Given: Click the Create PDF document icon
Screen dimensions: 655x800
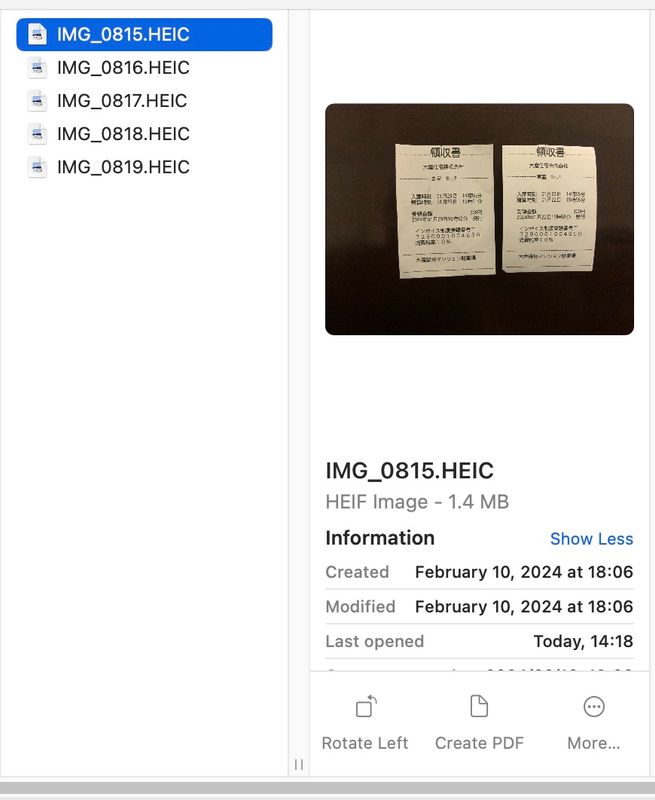Looking at the screenshot, I should point(479,707).
